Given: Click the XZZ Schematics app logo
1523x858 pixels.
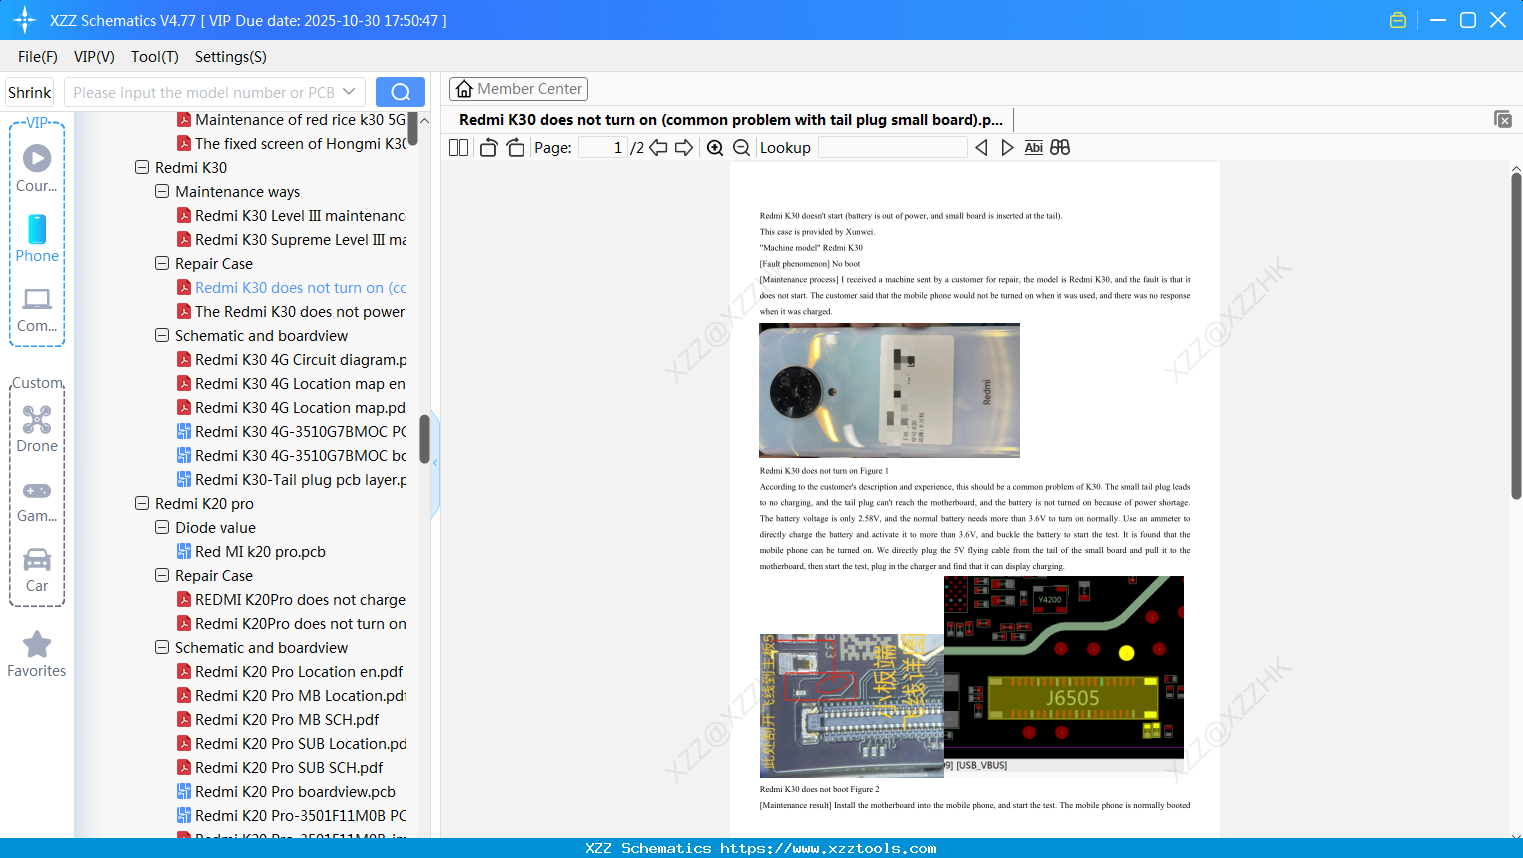Looking at the screenshot, I should (25, 20).
